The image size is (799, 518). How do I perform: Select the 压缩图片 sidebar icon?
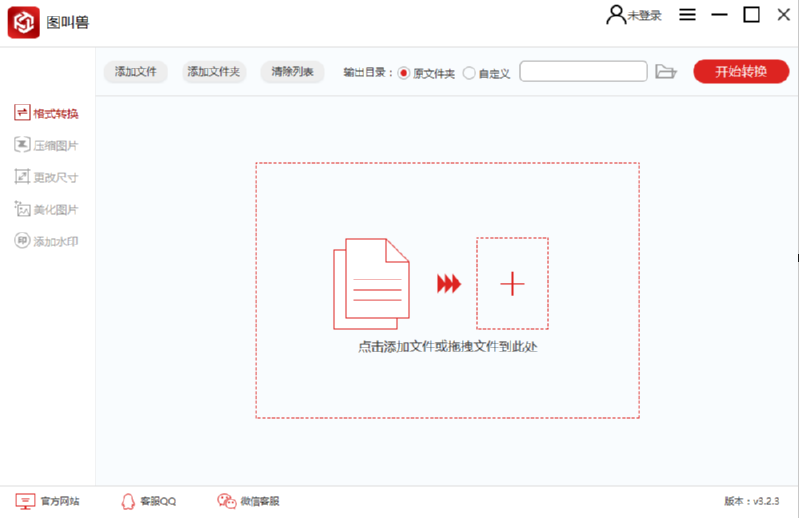pos(22,145)
